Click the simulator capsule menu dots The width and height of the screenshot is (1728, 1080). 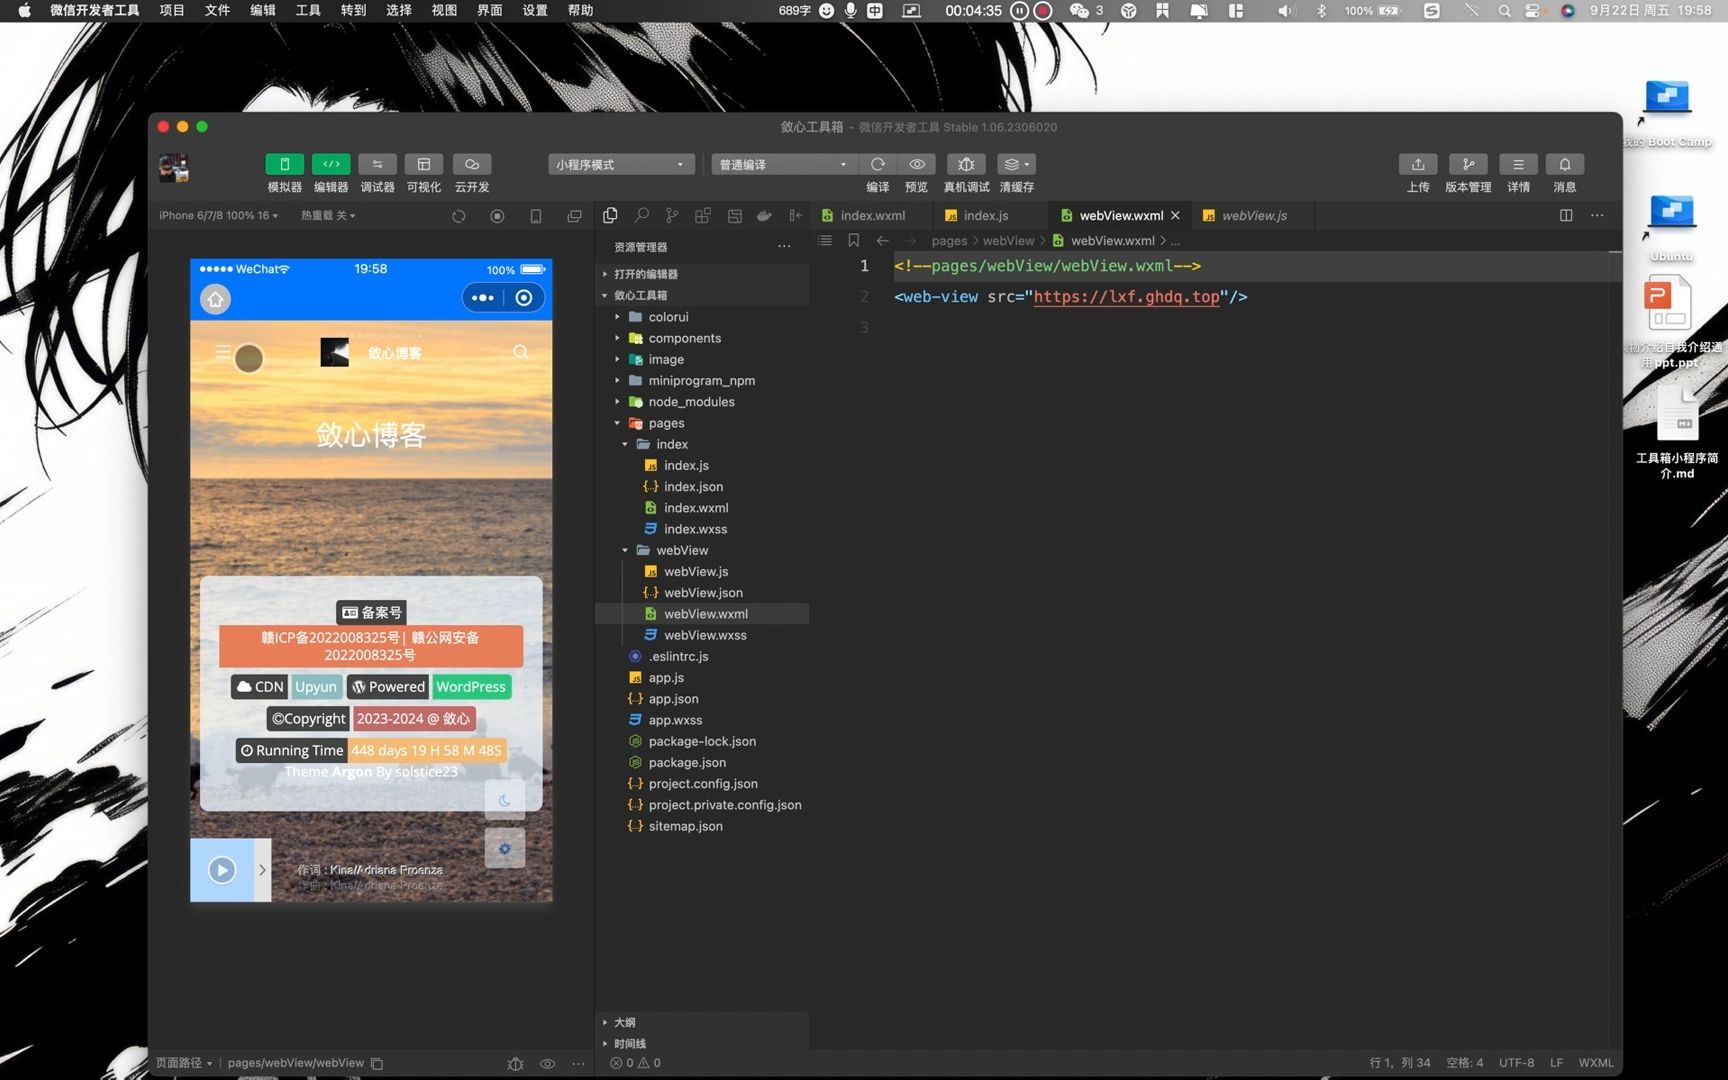point(482,298)
